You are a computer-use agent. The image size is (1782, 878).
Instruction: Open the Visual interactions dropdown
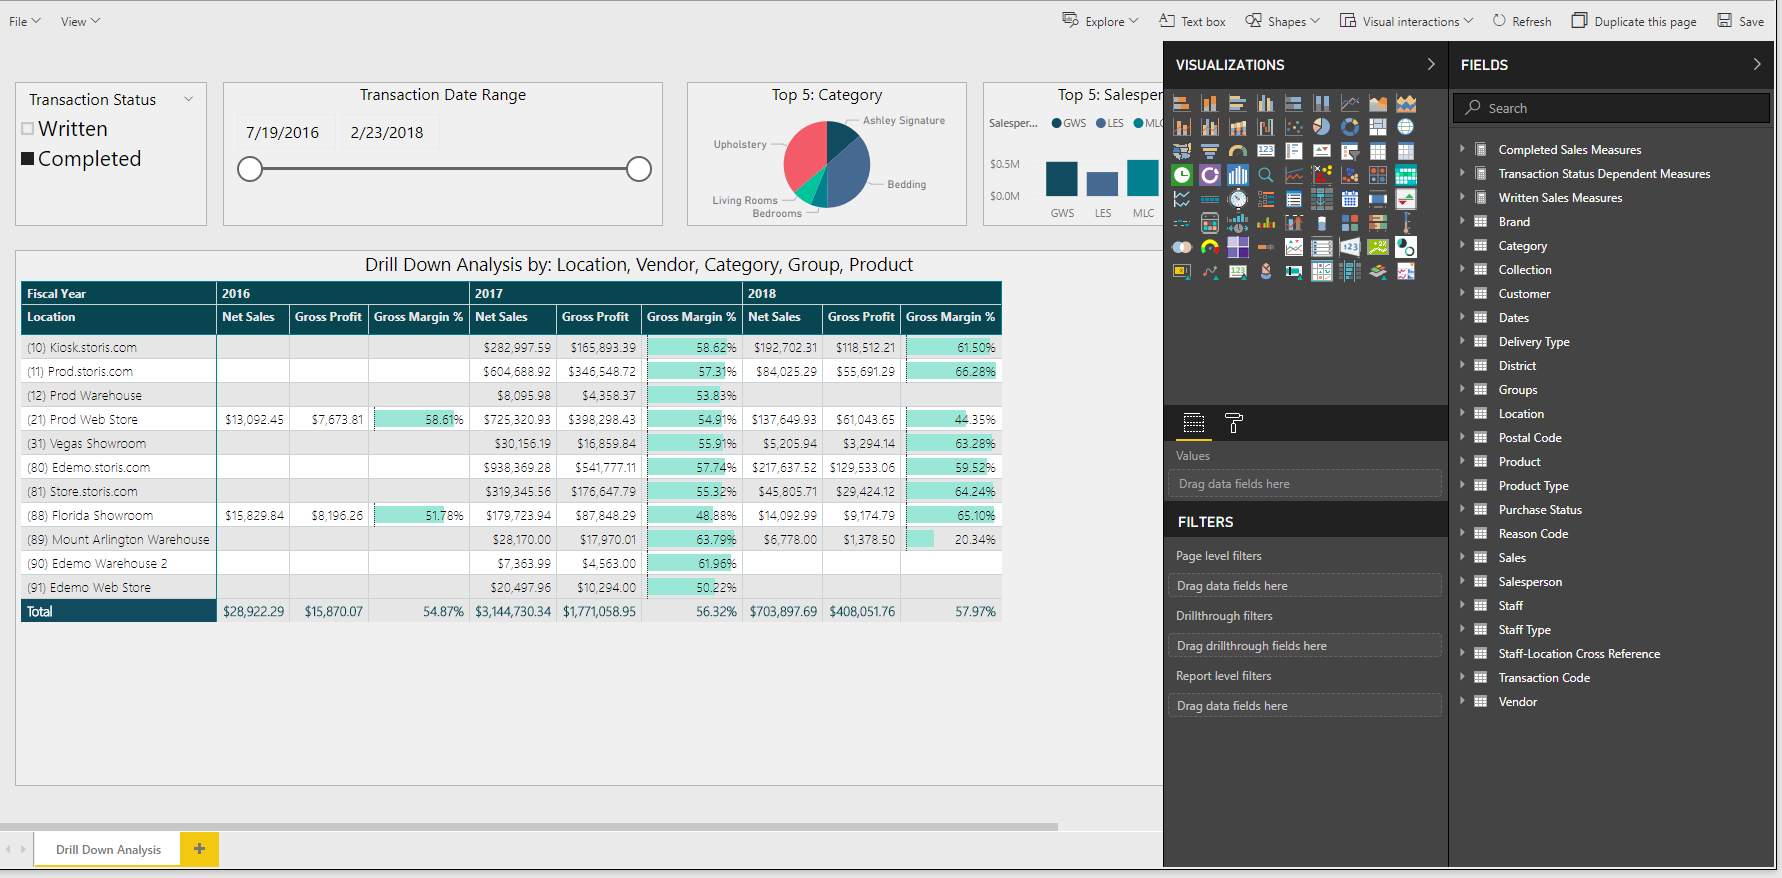[1406, 21]
